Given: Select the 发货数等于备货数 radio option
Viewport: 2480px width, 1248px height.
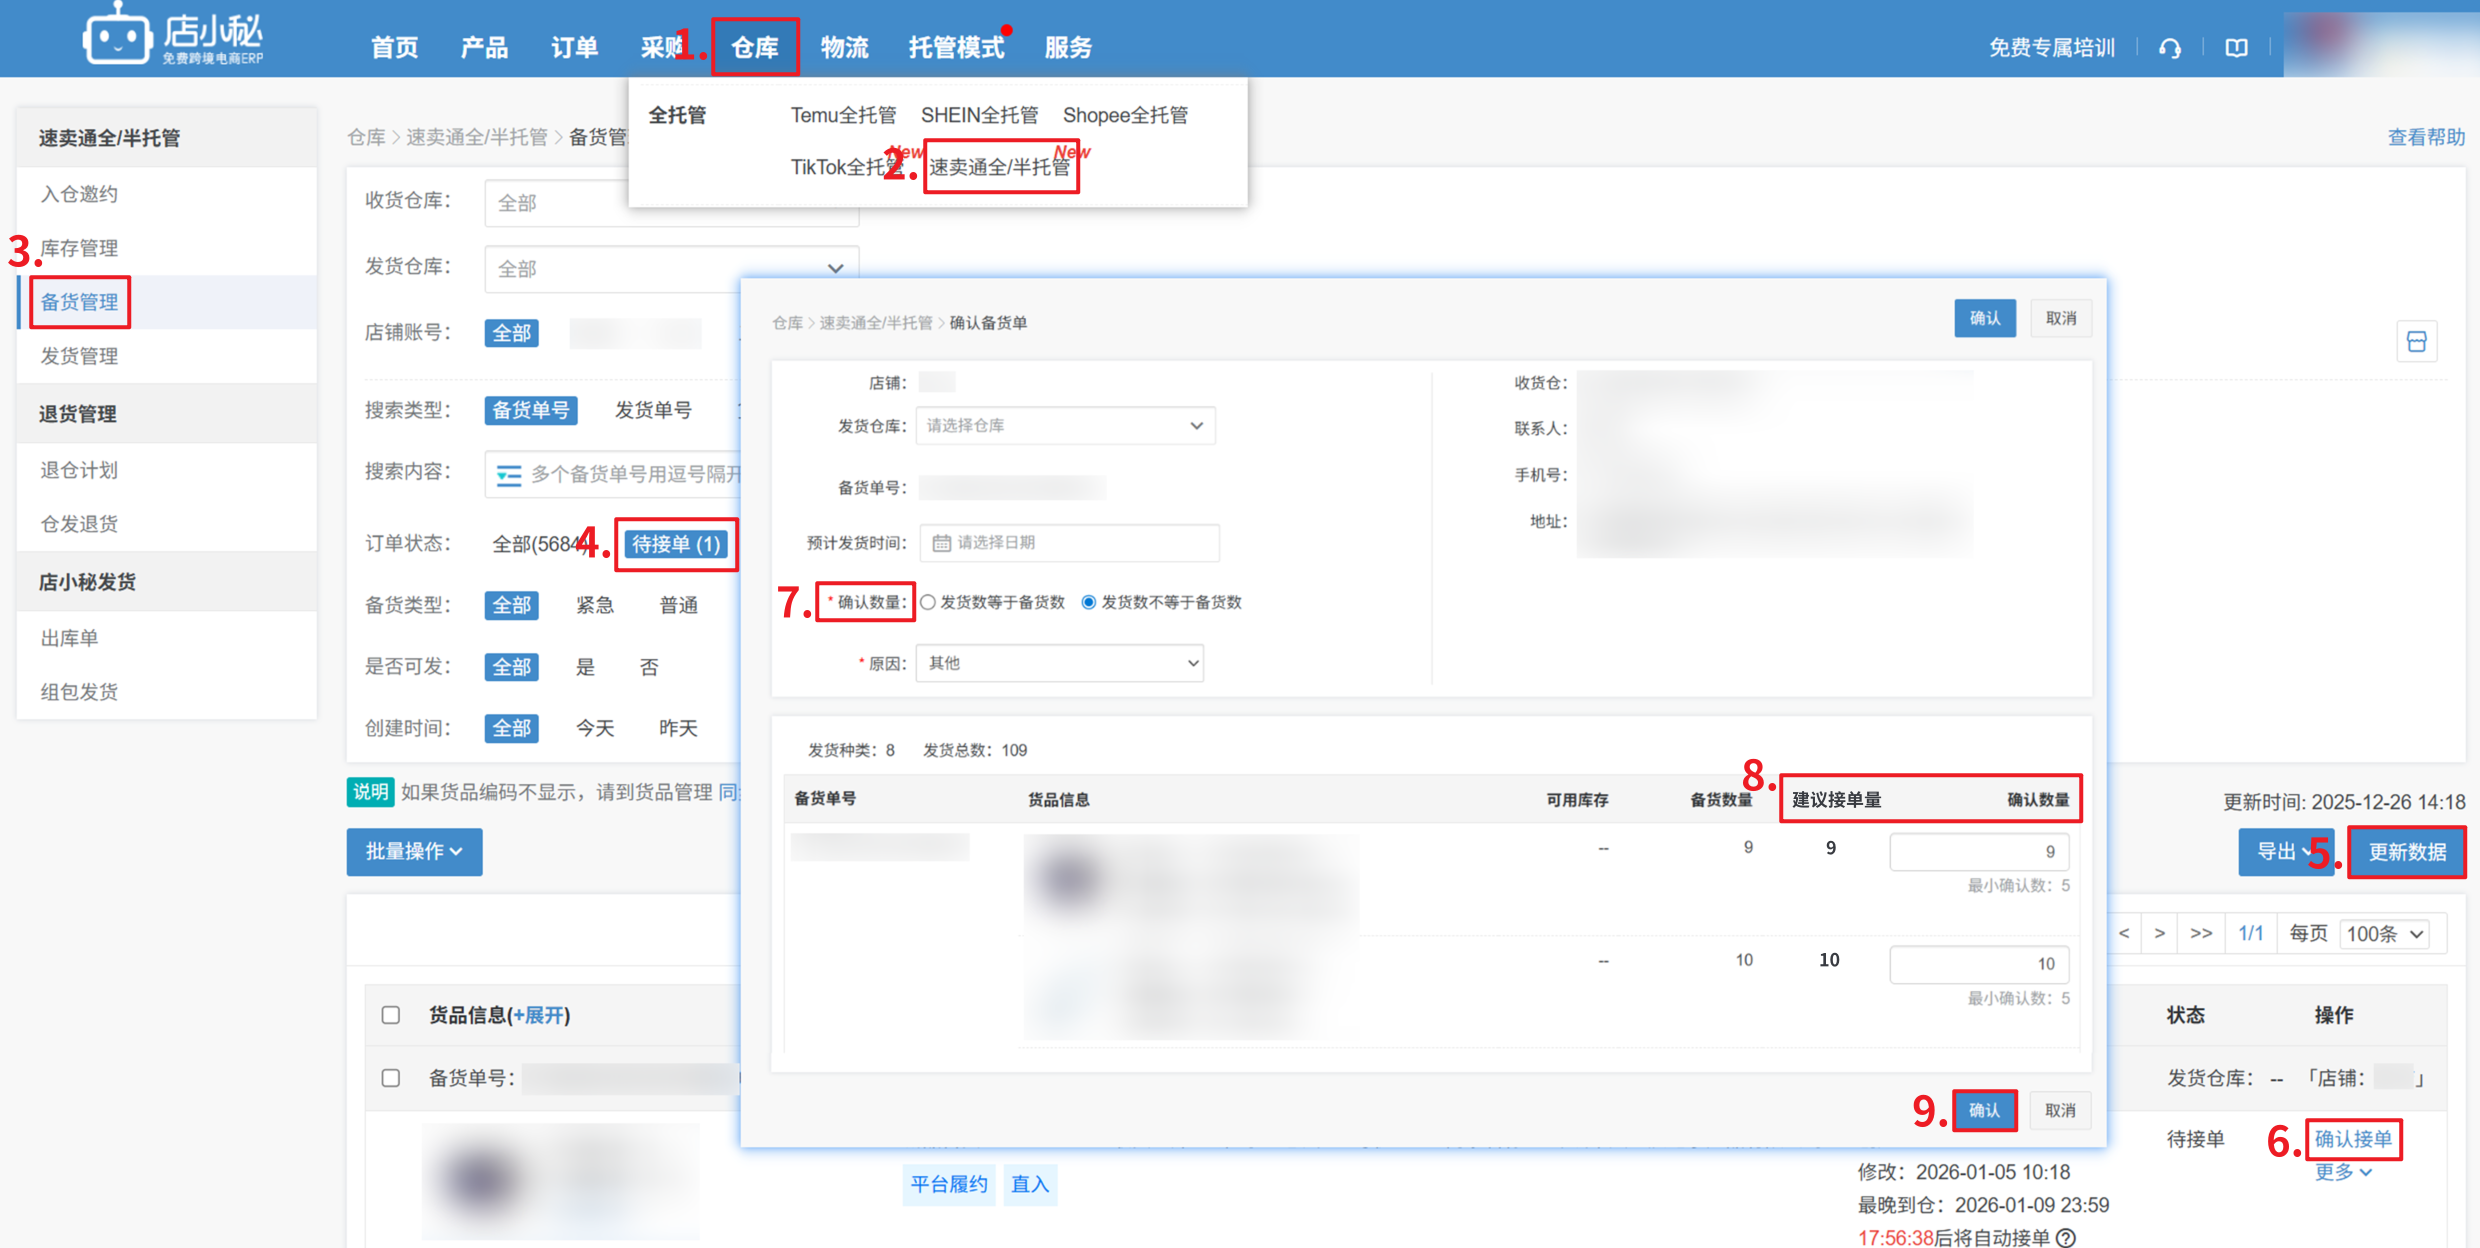Looking at the screenshot, I should (x=929, y=602).
